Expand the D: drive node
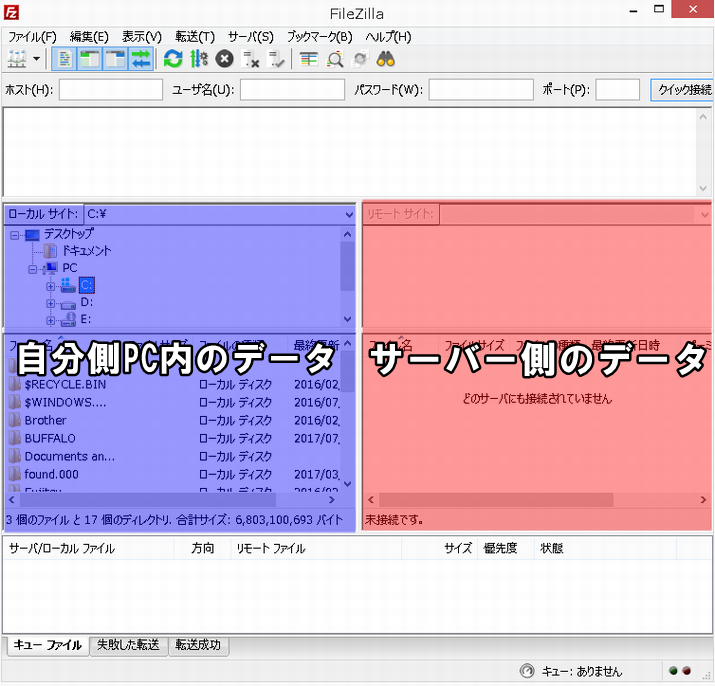The width and height of the screenshot is (715, 686). tap(51, 303)
